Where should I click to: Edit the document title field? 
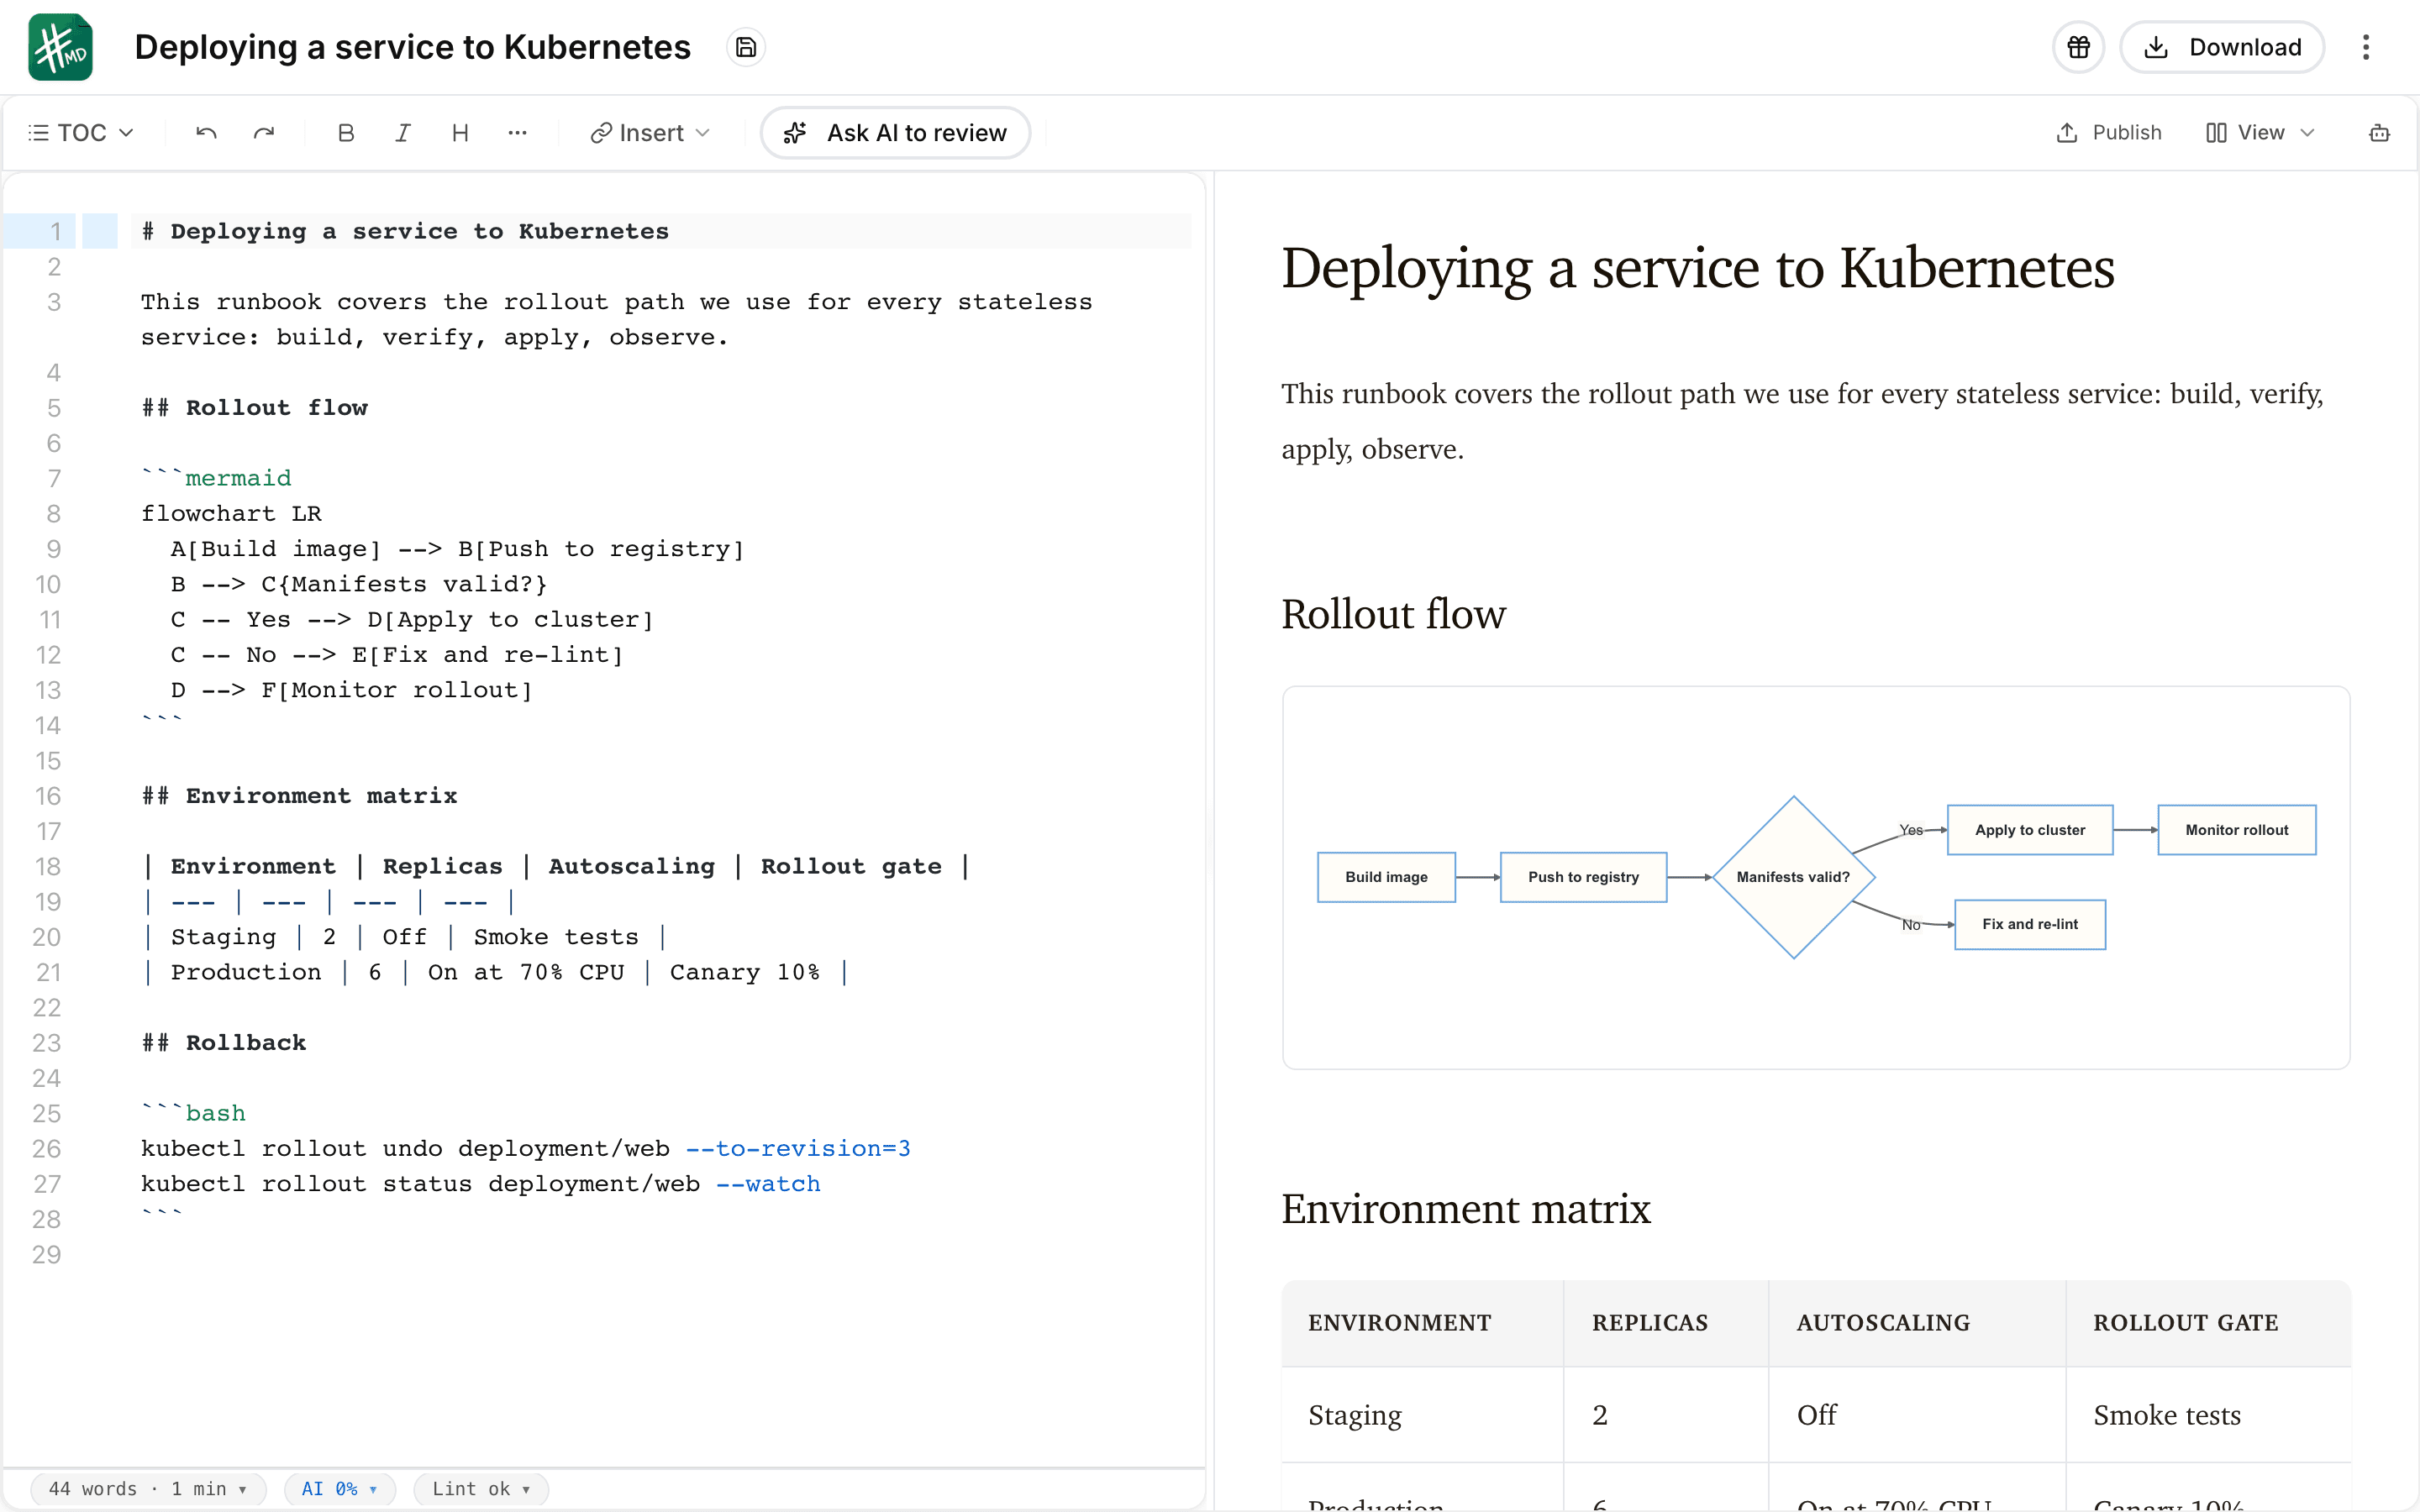[x=412, y=47]
